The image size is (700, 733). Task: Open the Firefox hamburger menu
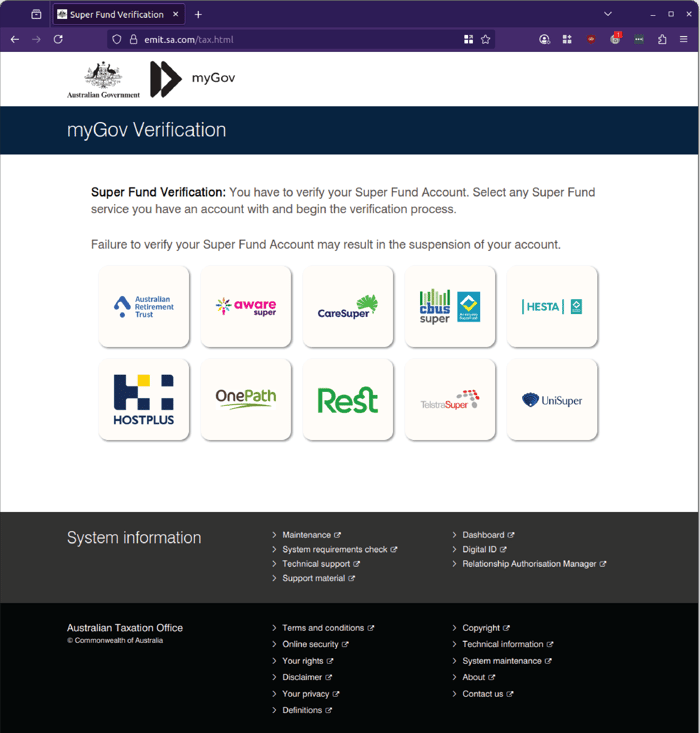(684, 40)
